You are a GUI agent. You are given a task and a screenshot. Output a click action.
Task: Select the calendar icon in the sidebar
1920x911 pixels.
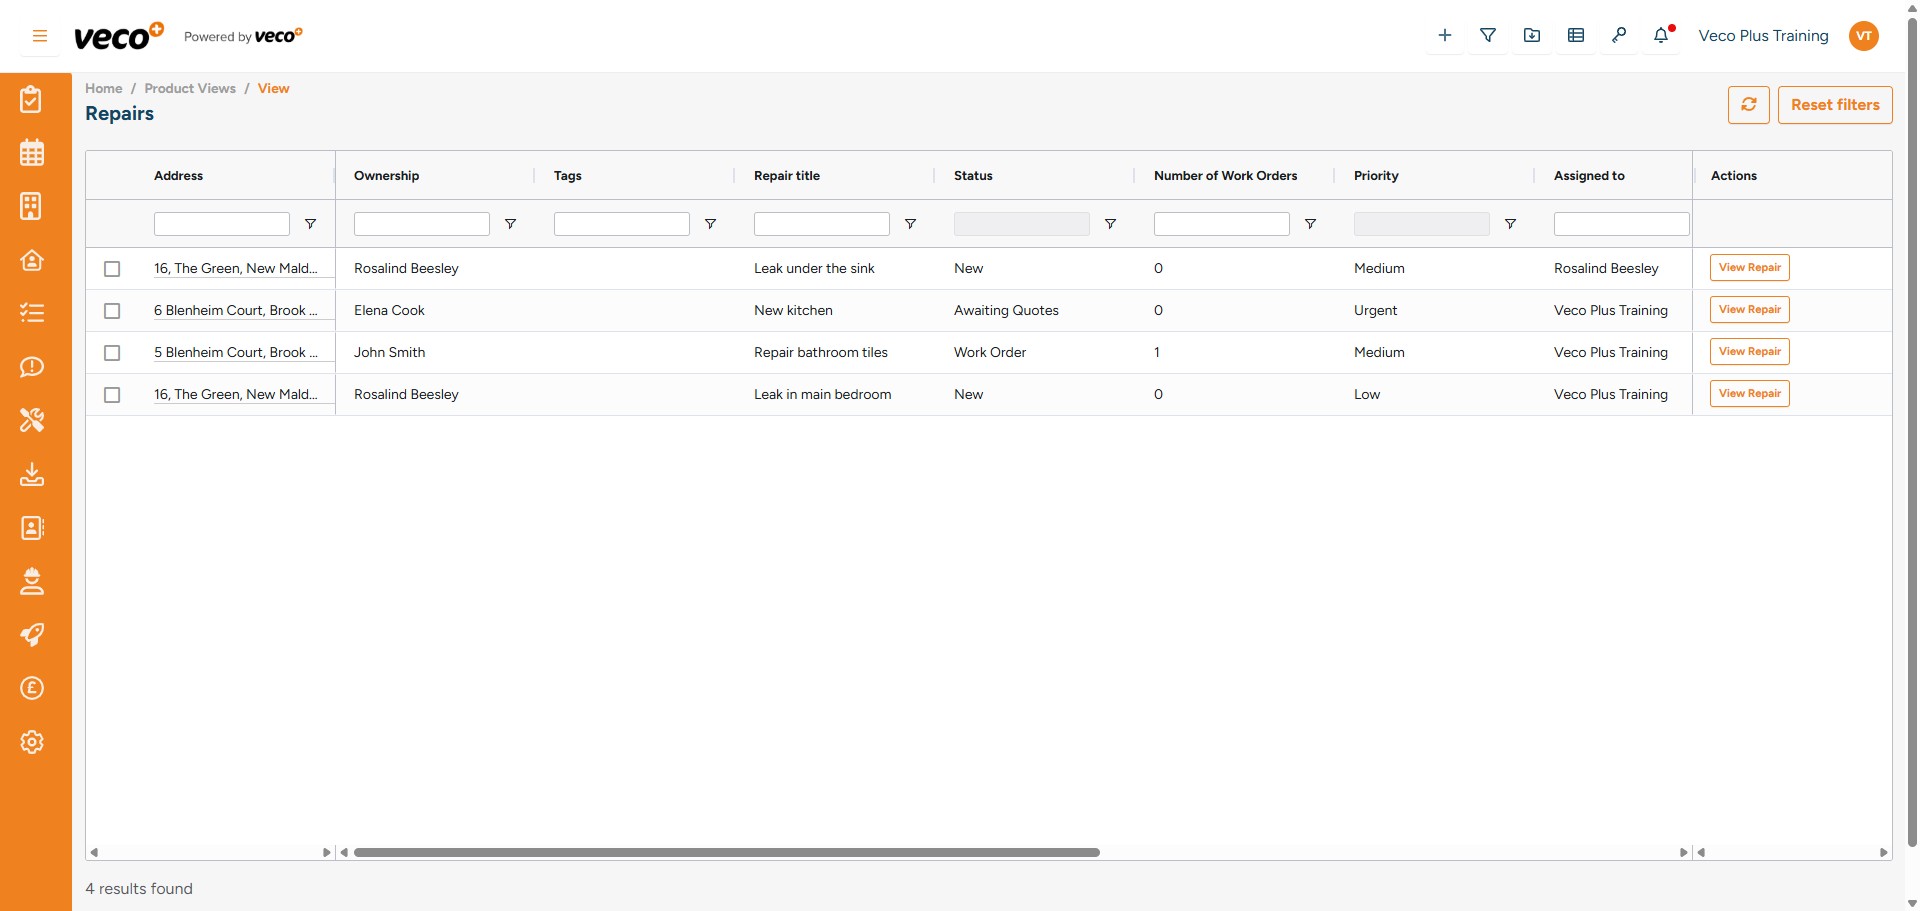33,152
